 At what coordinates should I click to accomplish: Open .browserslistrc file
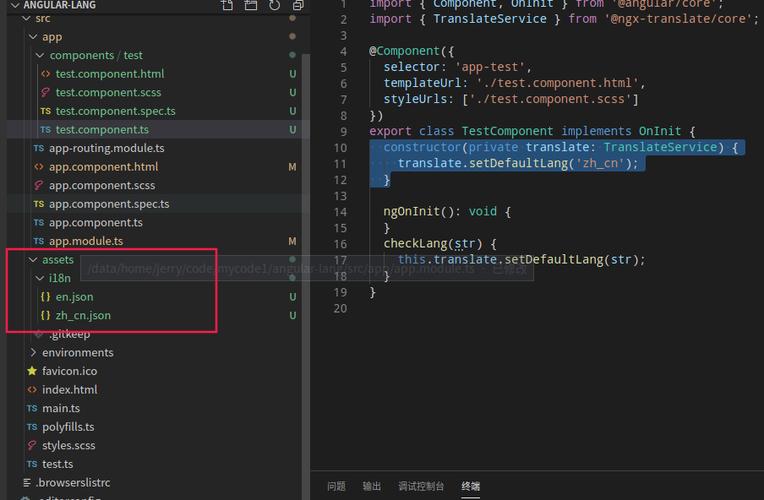[x=73, y=482]
